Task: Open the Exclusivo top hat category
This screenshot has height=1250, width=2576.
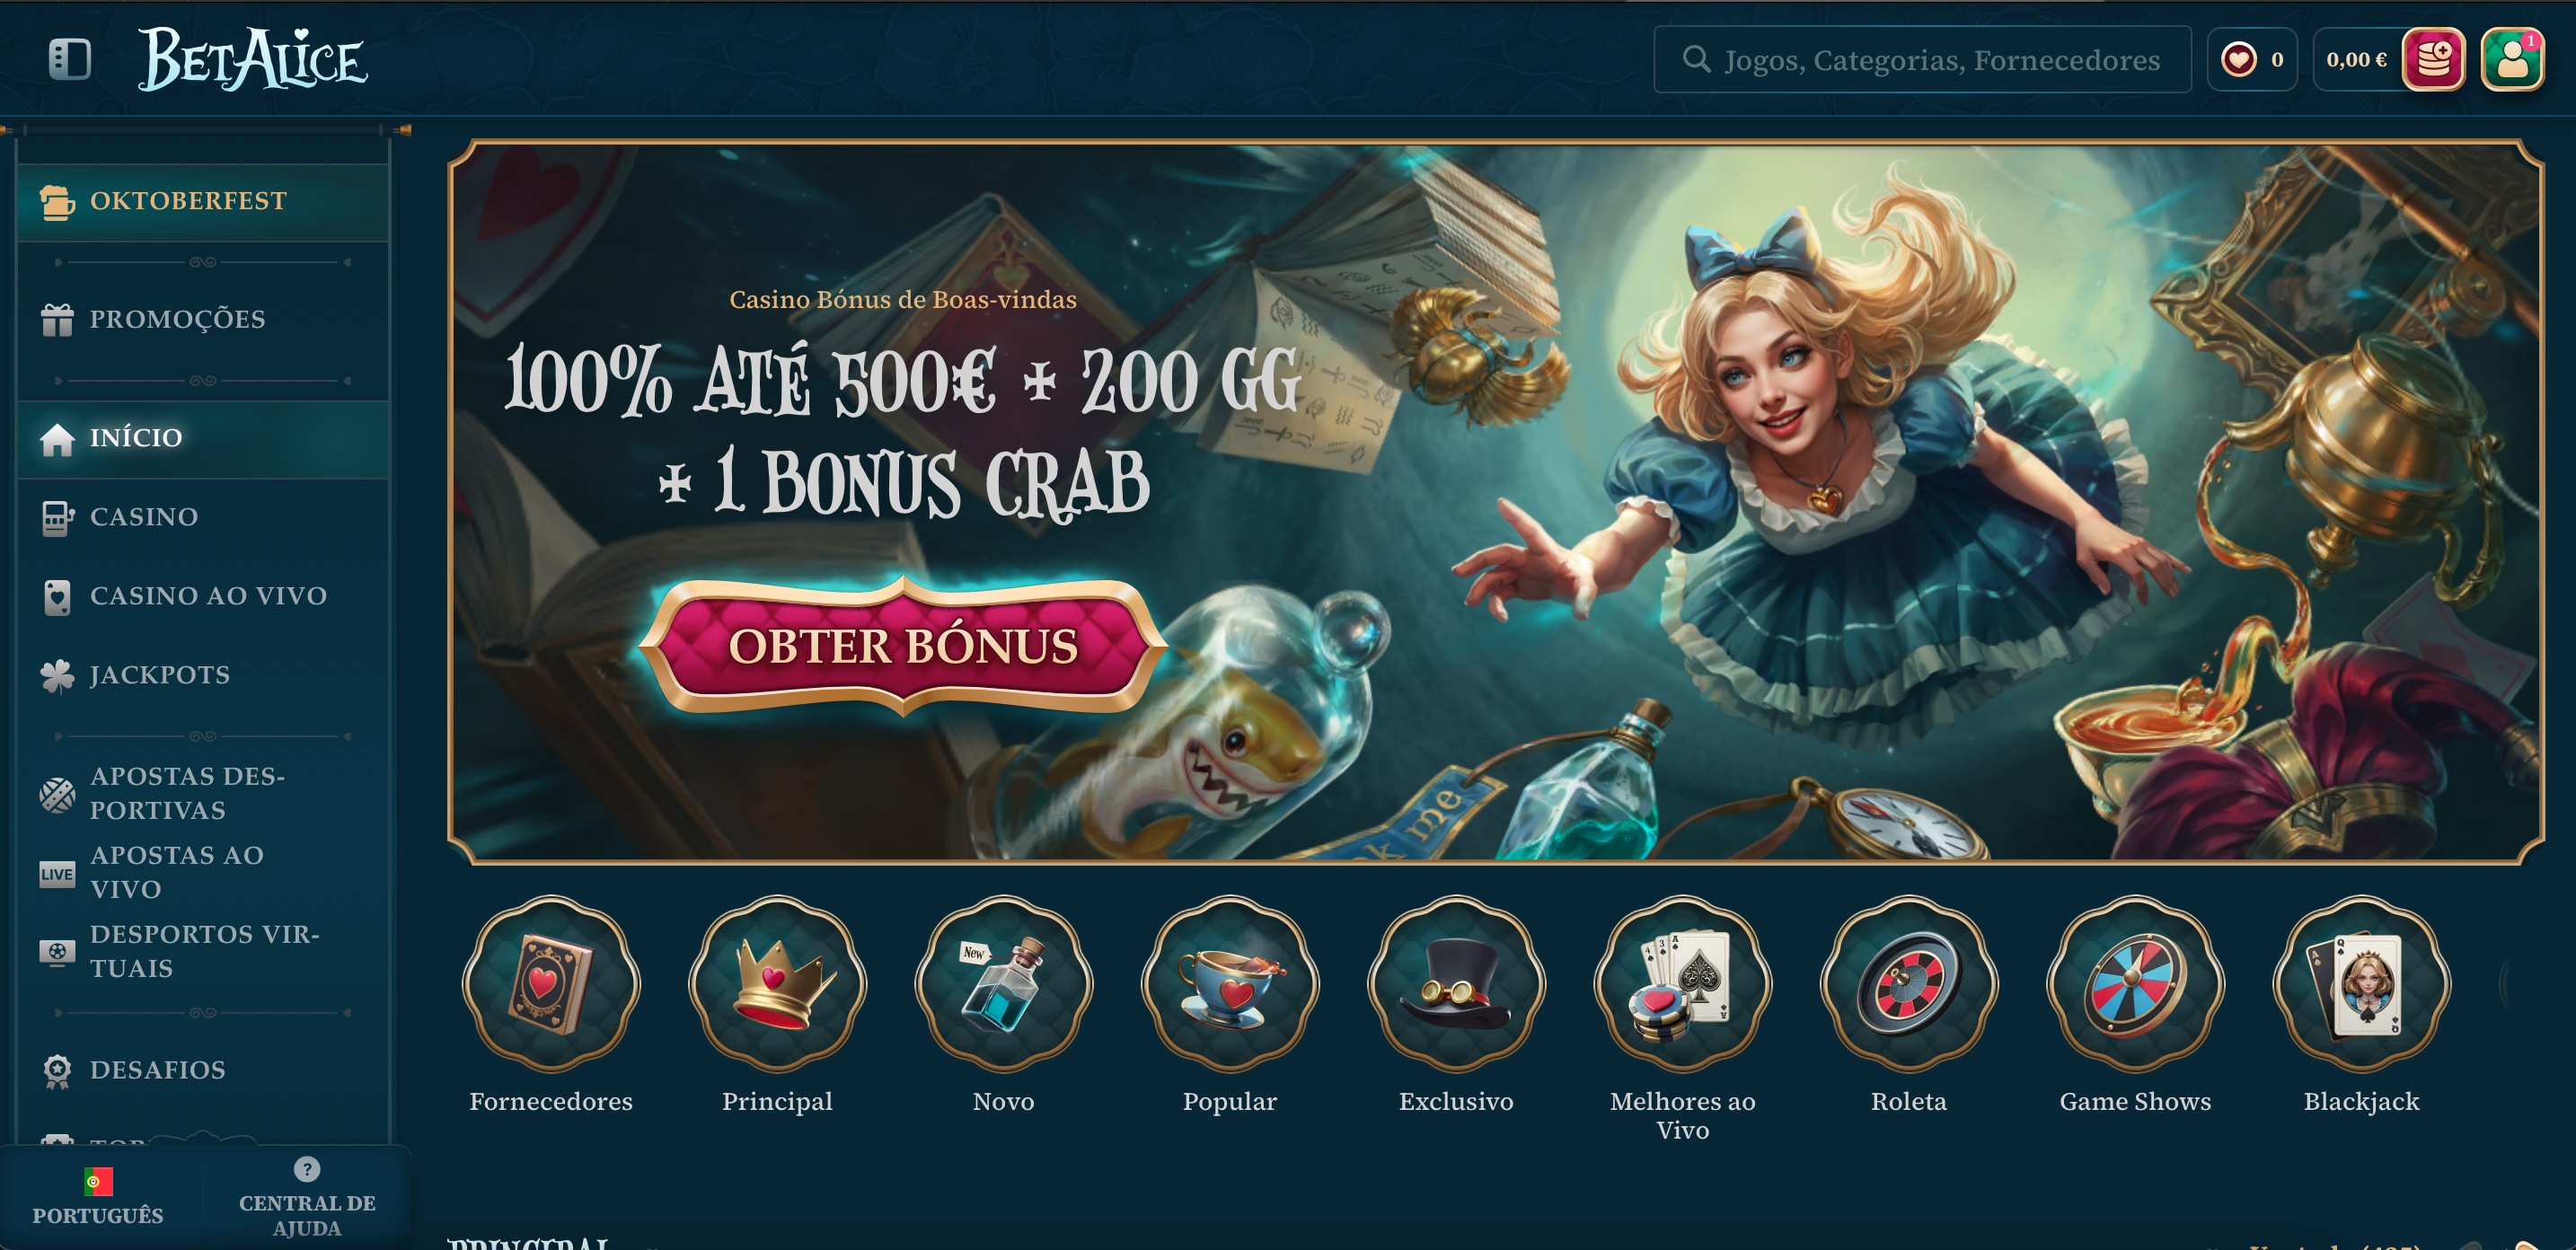Action: click(1456, 984)
